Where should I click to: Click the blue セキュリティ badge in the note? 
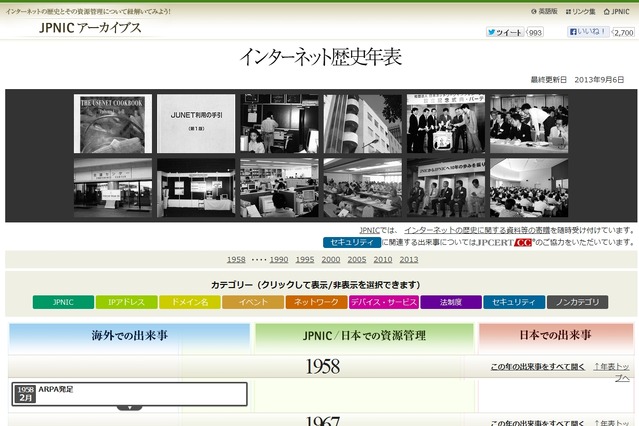[x=352, y=242]
